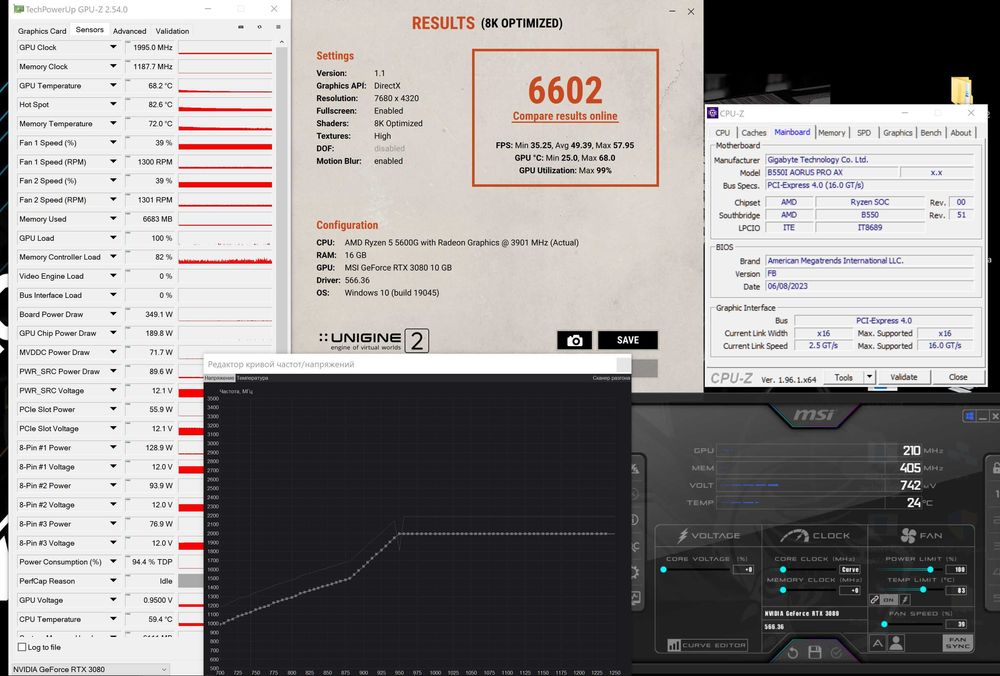
Task: Click Compare results online link
Action: coord(565,116)
